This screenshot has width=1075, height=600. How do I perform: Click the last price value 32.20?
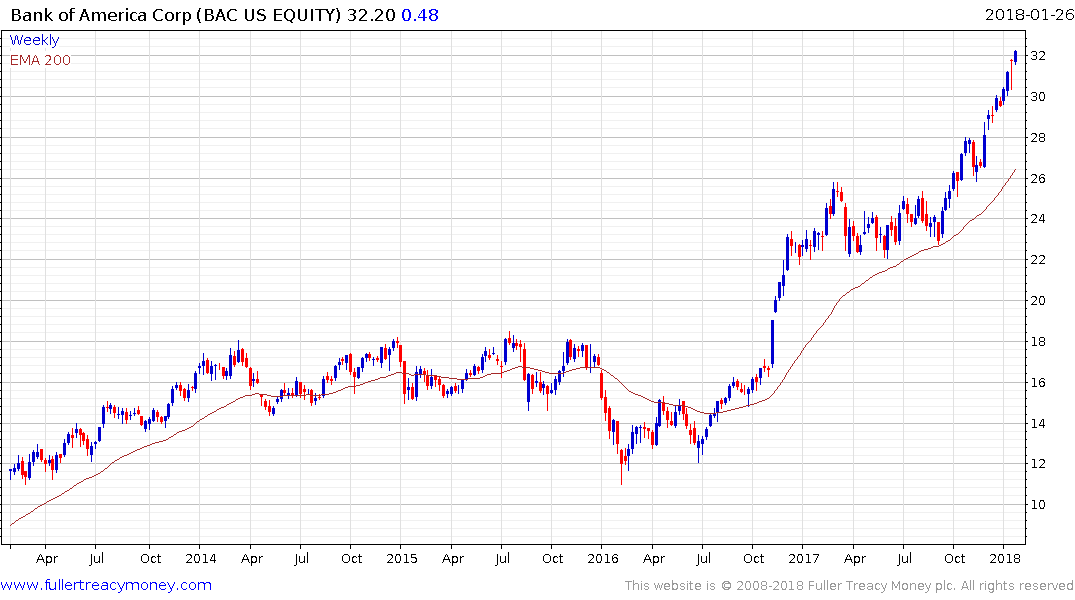pos(371,14)
